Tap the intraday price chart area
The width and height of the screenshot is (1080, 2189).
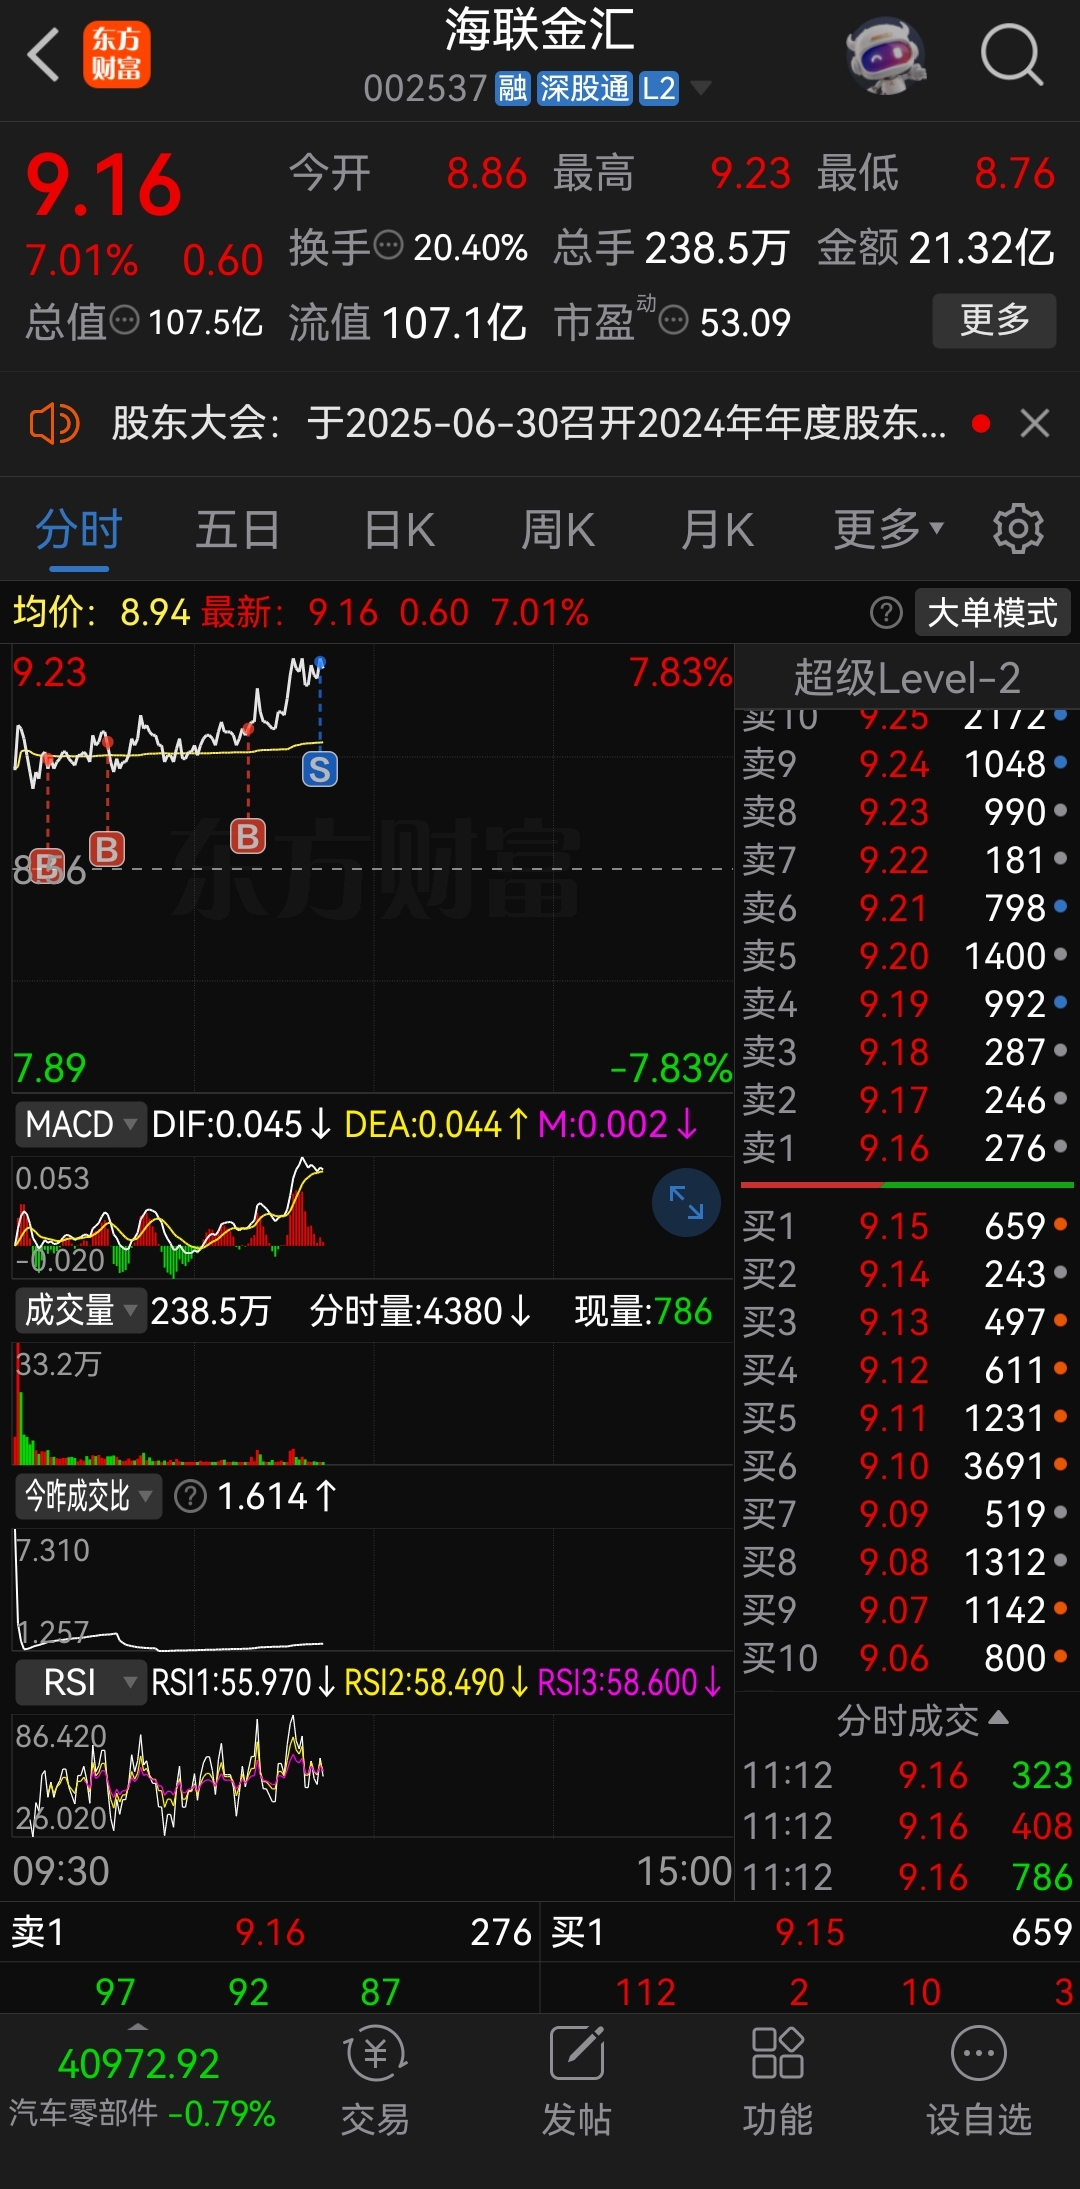pyautogui.click(x=372, y=868)
